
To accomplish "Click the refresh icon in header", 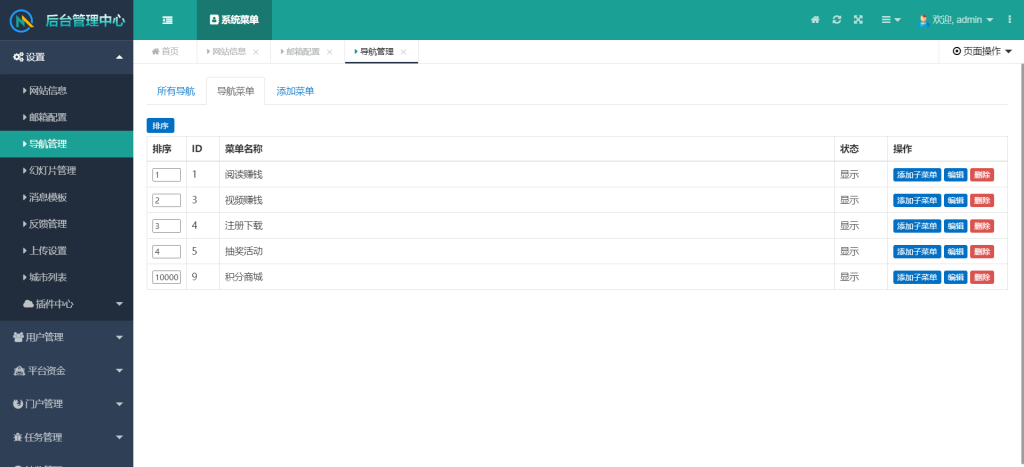I will (836, 20).
